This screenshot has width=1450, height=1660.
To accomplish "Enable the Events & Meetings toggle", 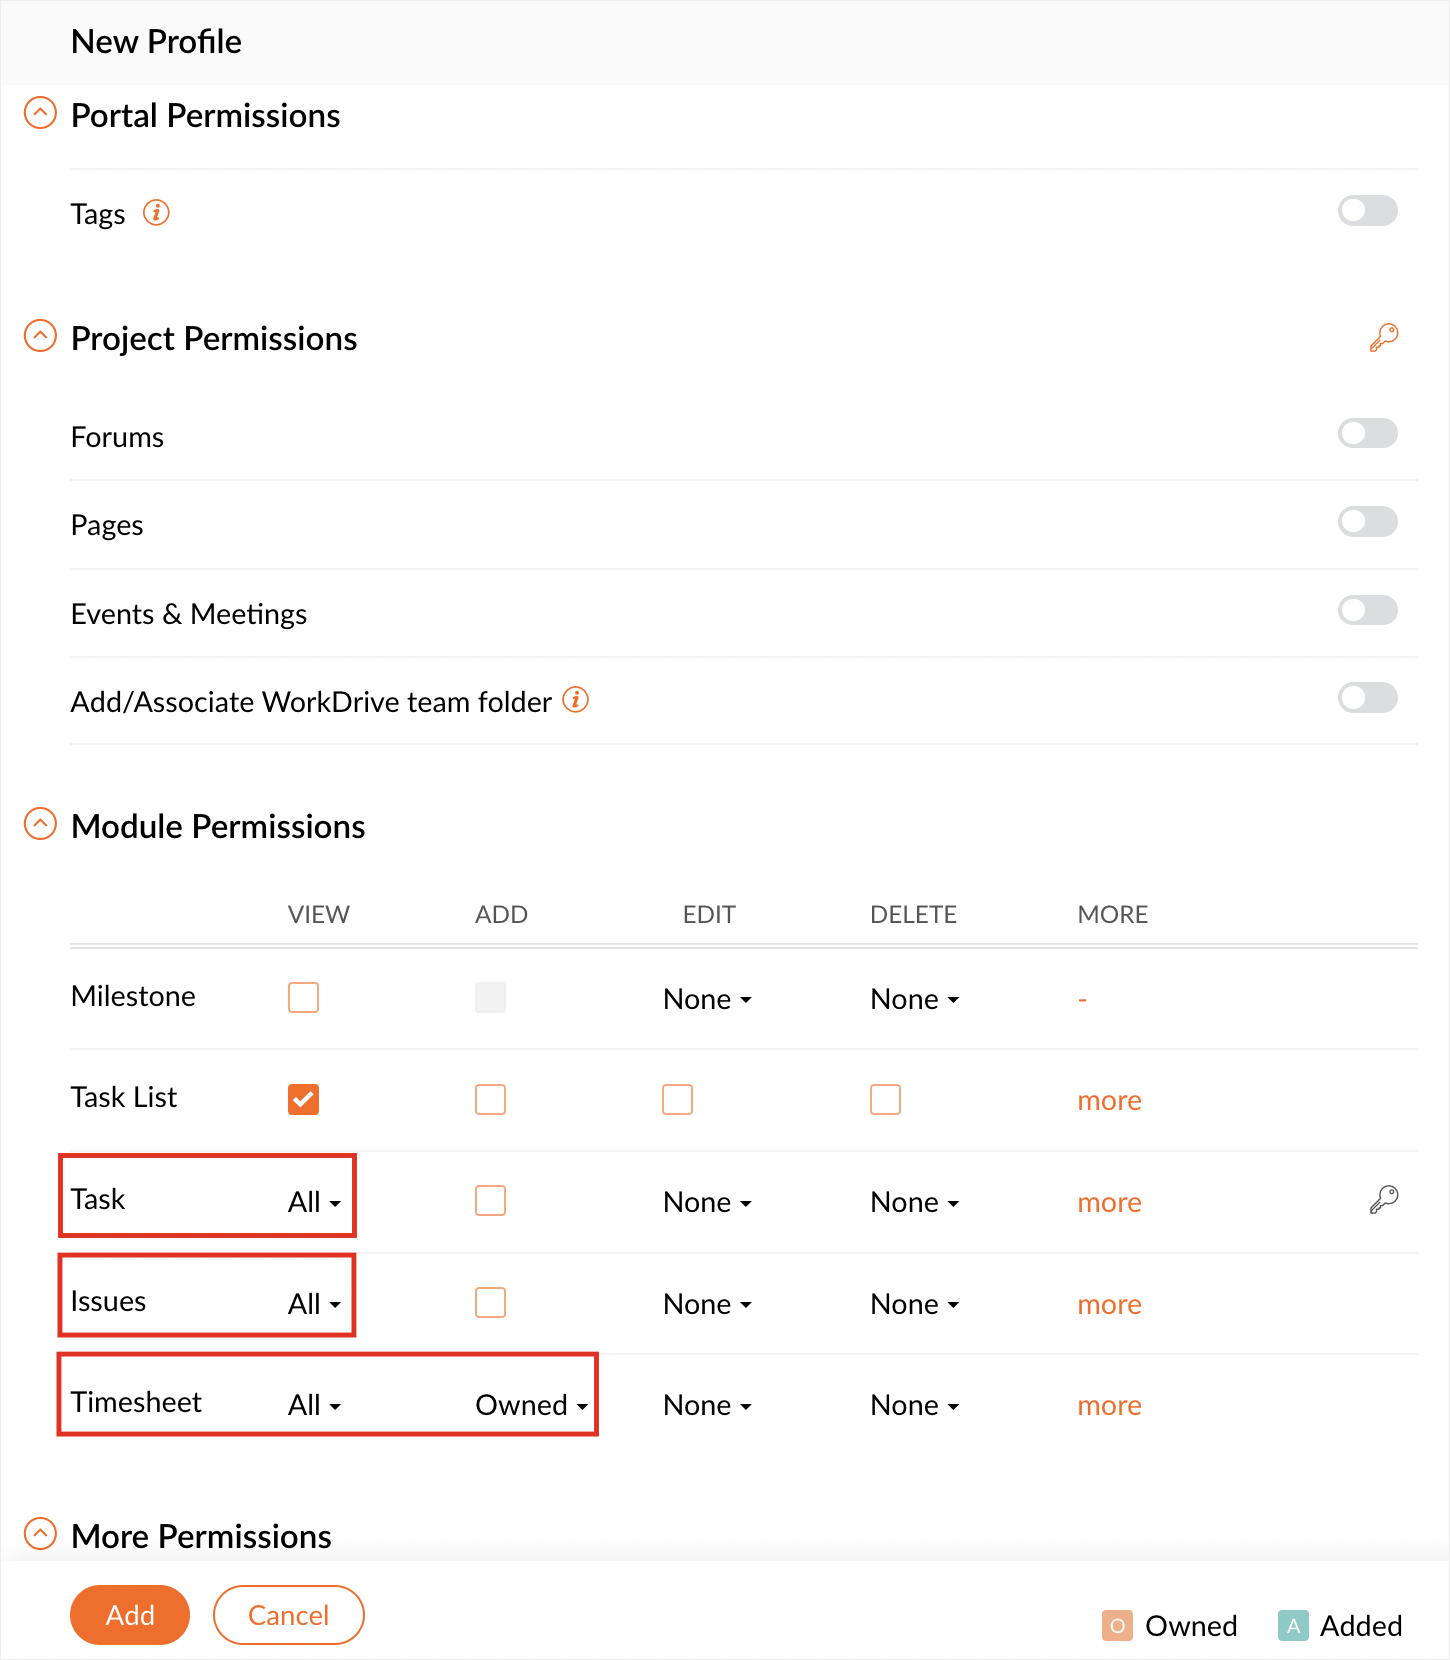I will coord(1367,610).
